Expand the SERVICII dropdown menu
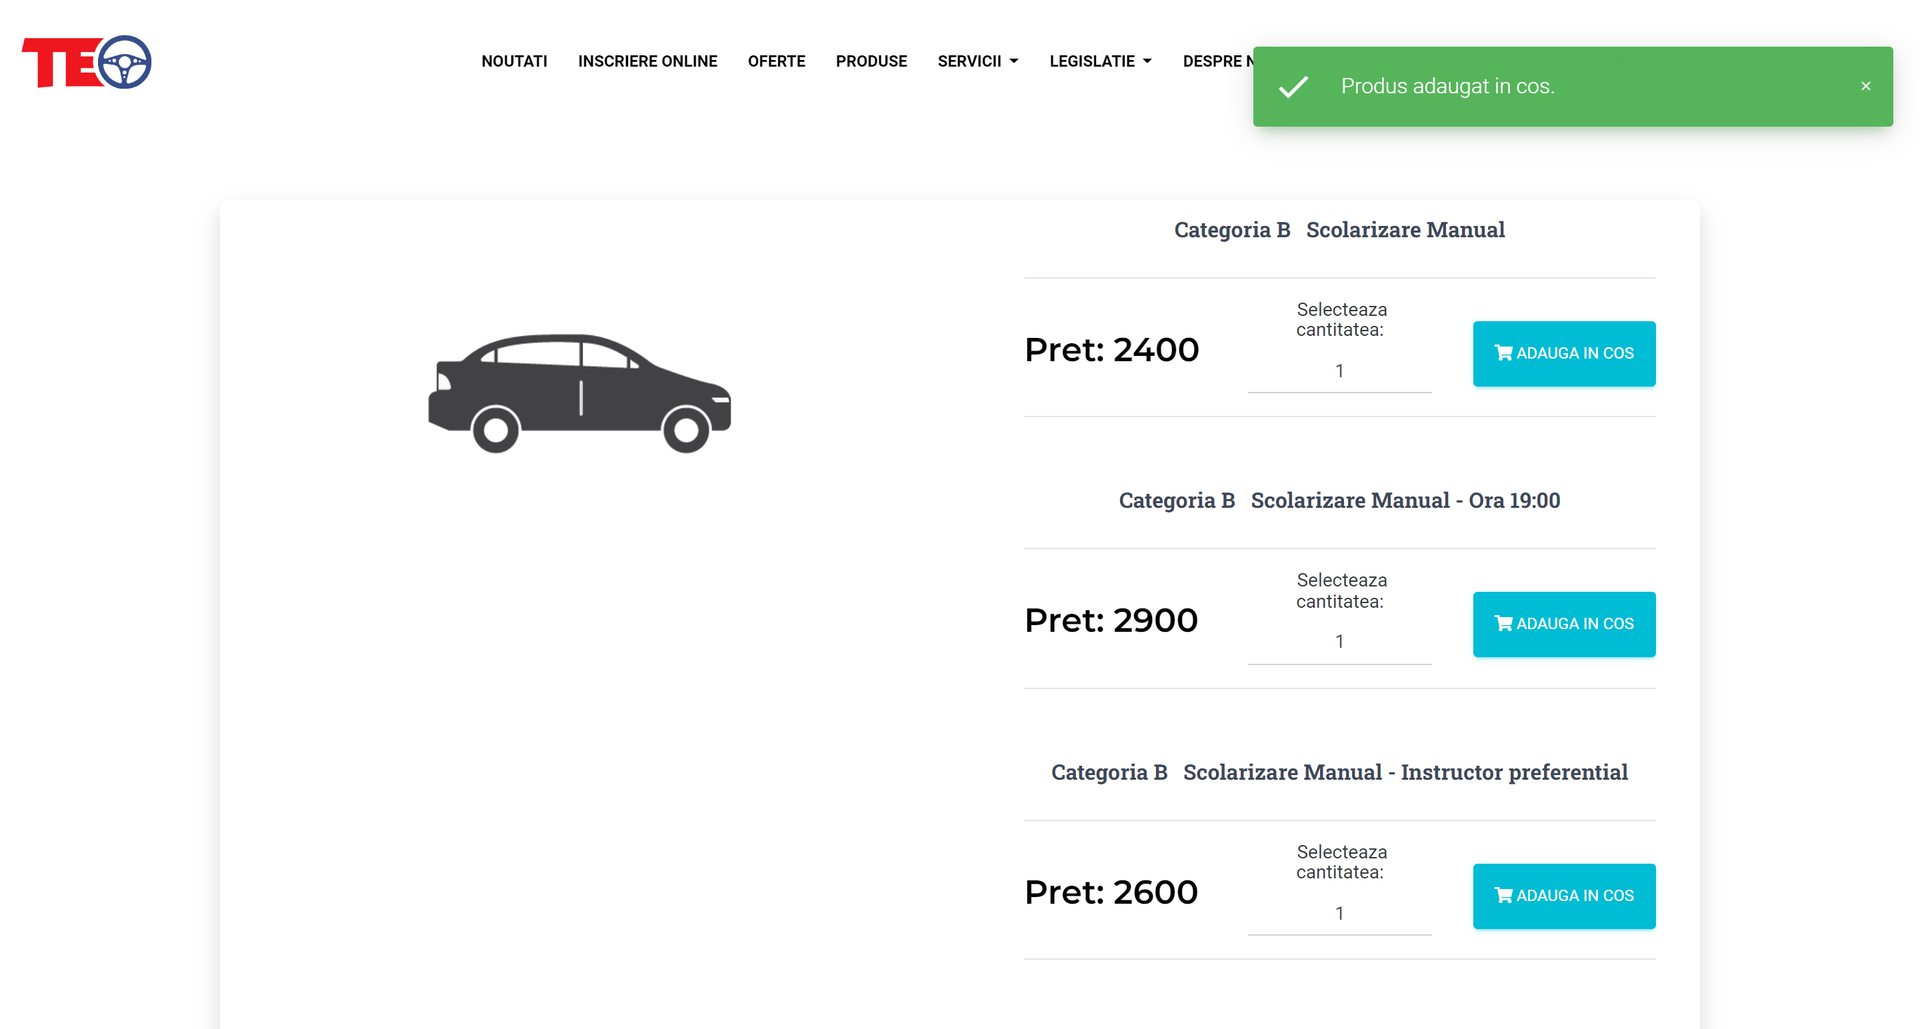 click(977, 61)
